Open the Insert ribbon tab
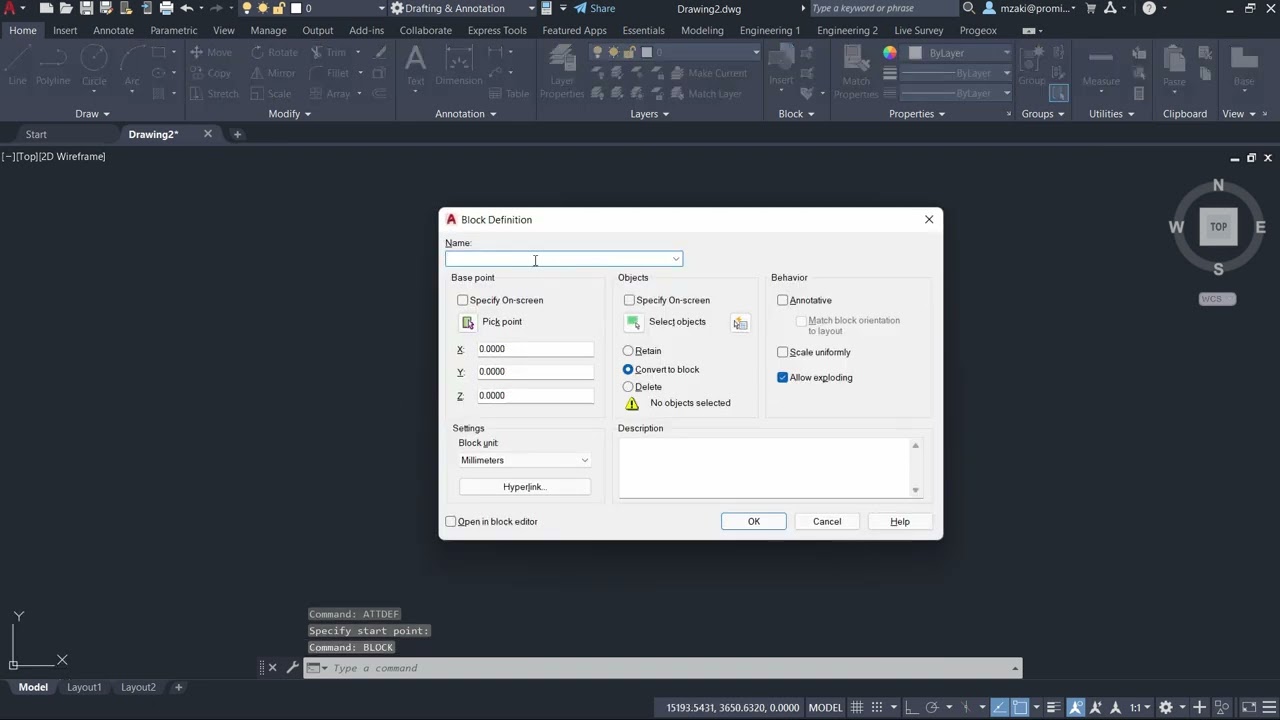Viewport: 1280px width, 720px height. coord(65,30)
